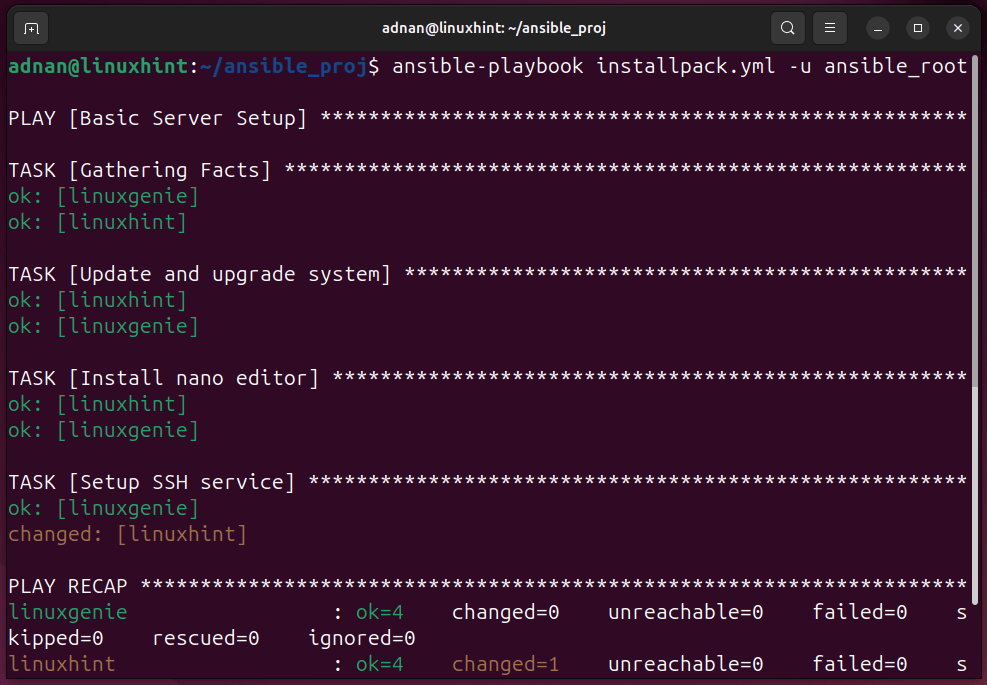Open the terminal hamburger menu

click(x=830, y=28)
